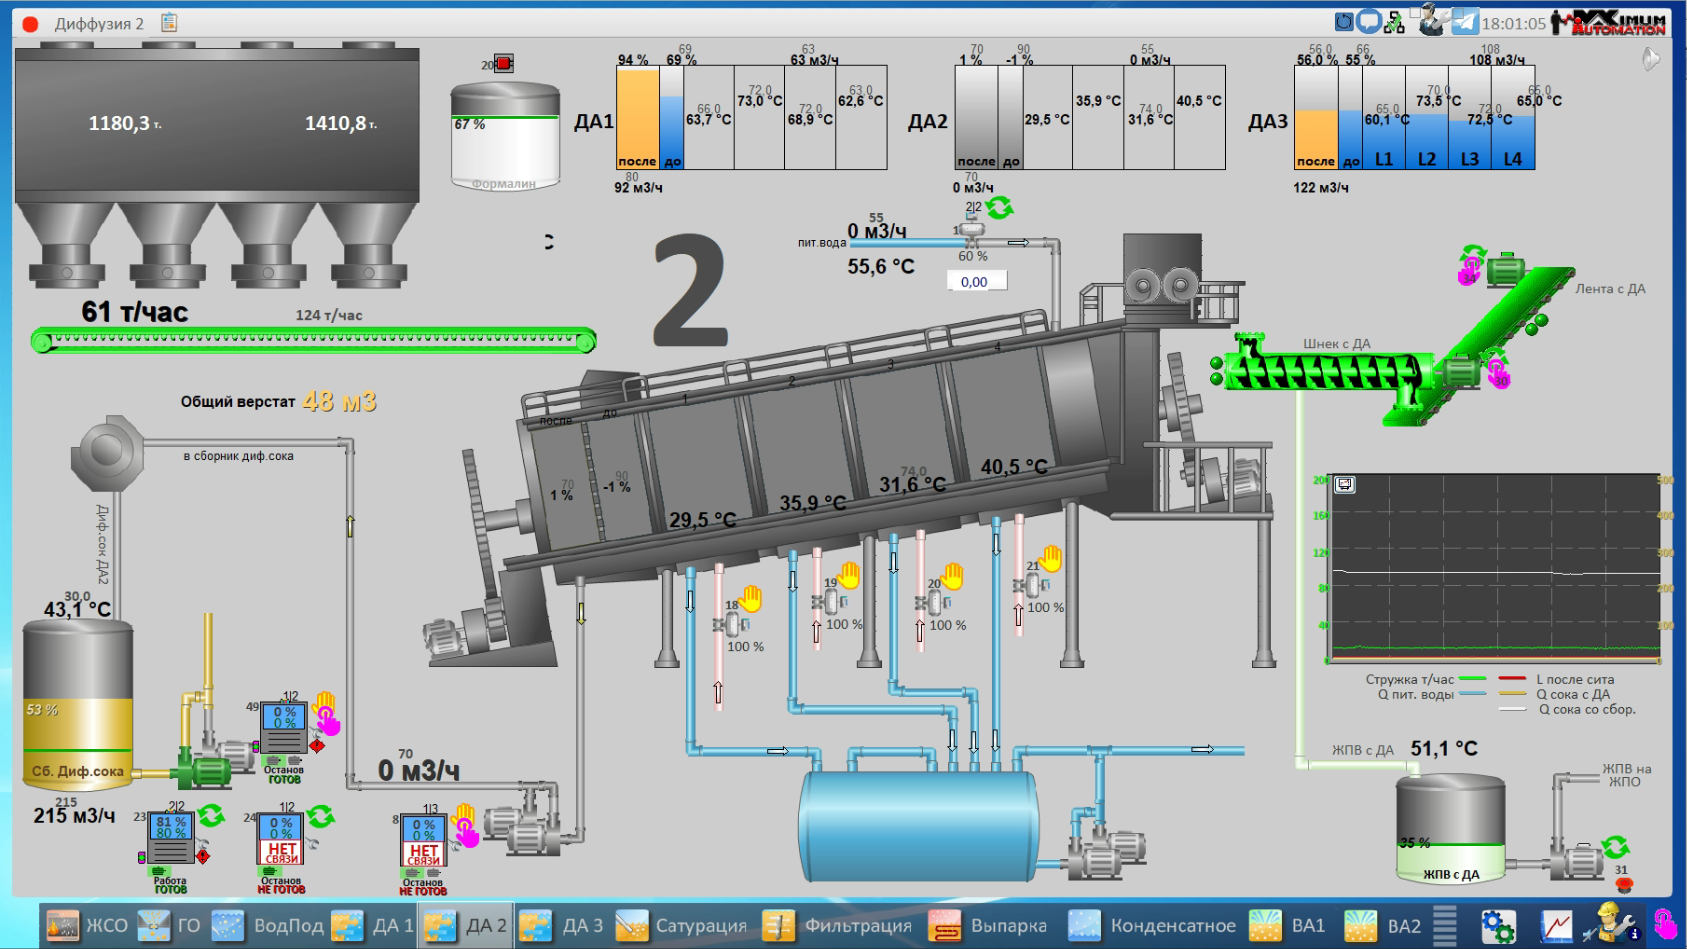Toggle manual hand mode on valve 21
The image size is (1687, 949).
coord(1051,558)
